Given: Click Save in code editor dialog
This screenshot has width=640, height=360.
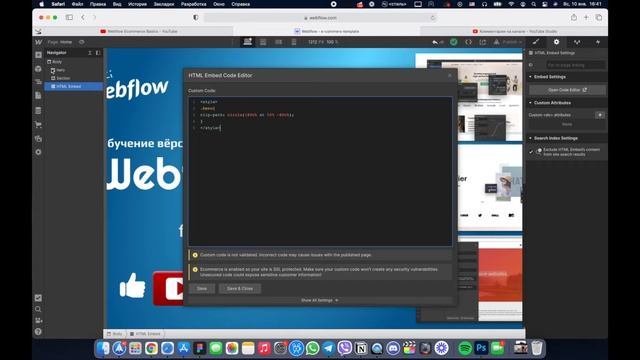Looking at the screenshot, I should click(x=202, y=289).
